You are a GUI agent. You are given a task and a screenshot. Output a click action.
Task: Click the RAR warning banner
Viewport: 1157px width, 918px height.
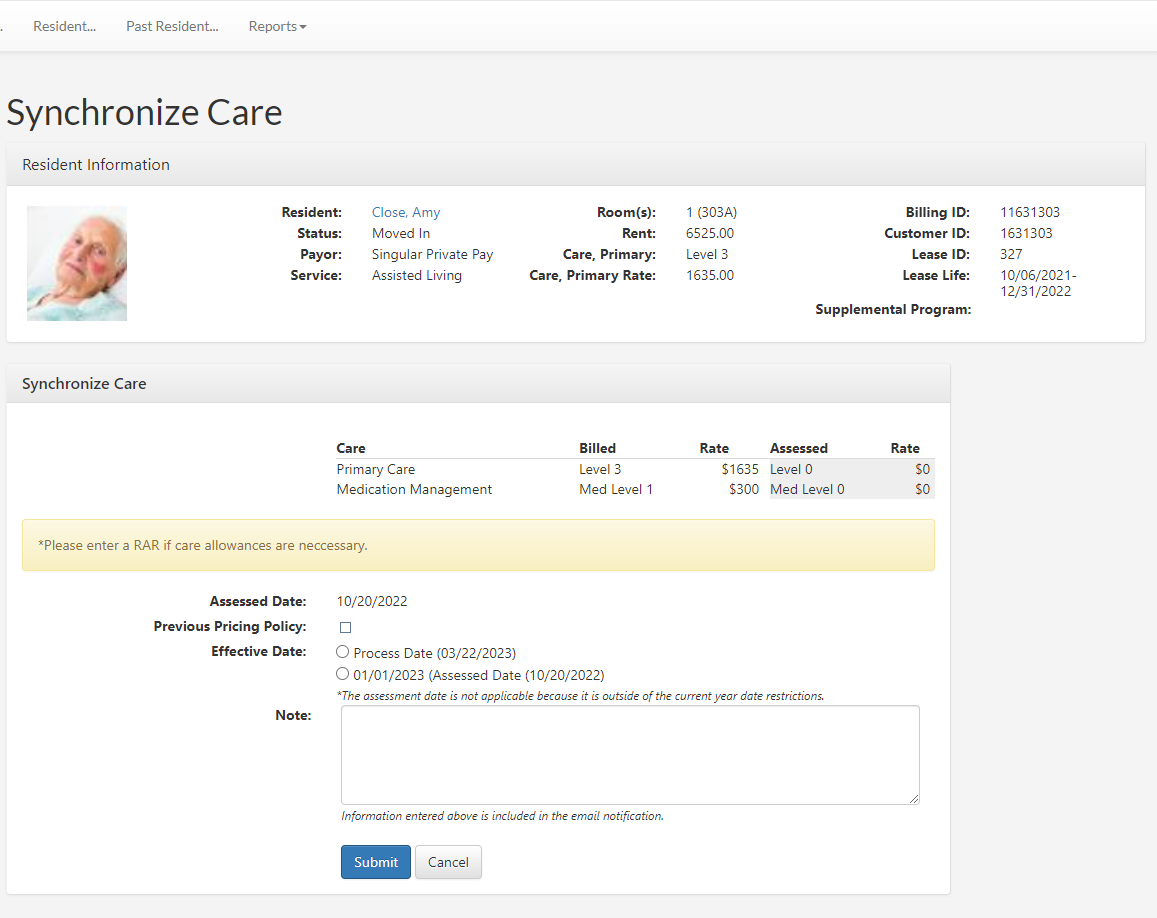[x=478, y=545]
